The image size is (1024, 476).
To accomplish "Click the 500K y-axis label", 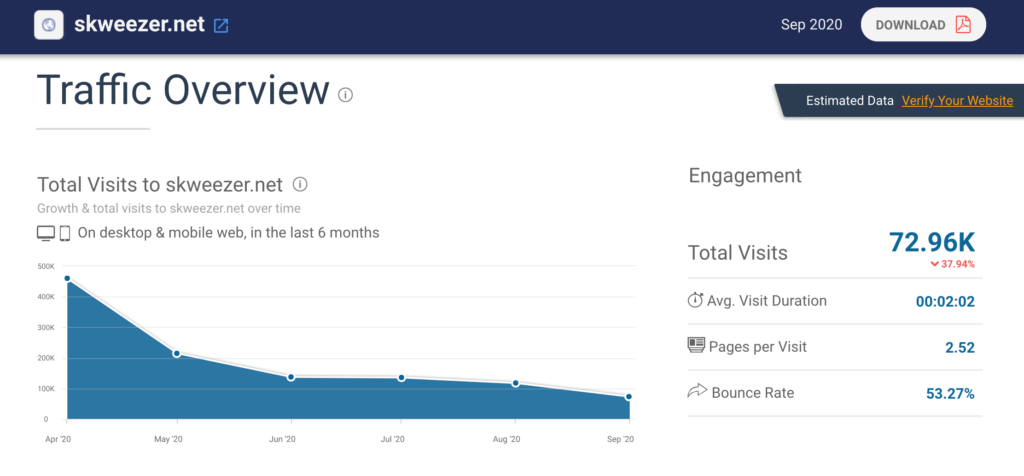I will 46,266.
